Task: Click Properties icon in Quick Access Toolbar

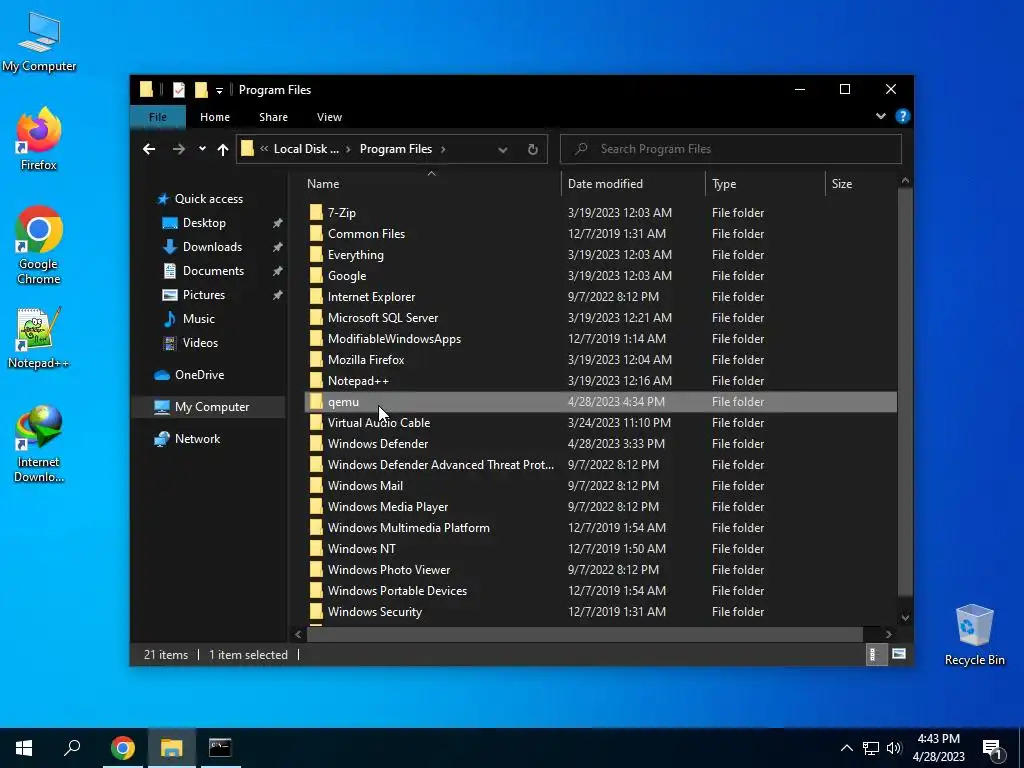Action: pyautogui.click(x=178, y=89)
